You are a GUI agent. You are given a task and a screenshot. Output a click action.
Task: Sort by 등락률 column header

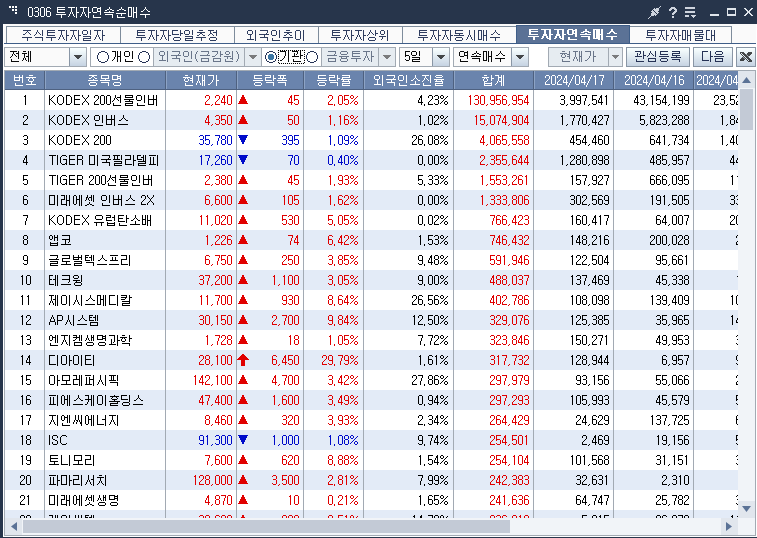tap(334, 80)
